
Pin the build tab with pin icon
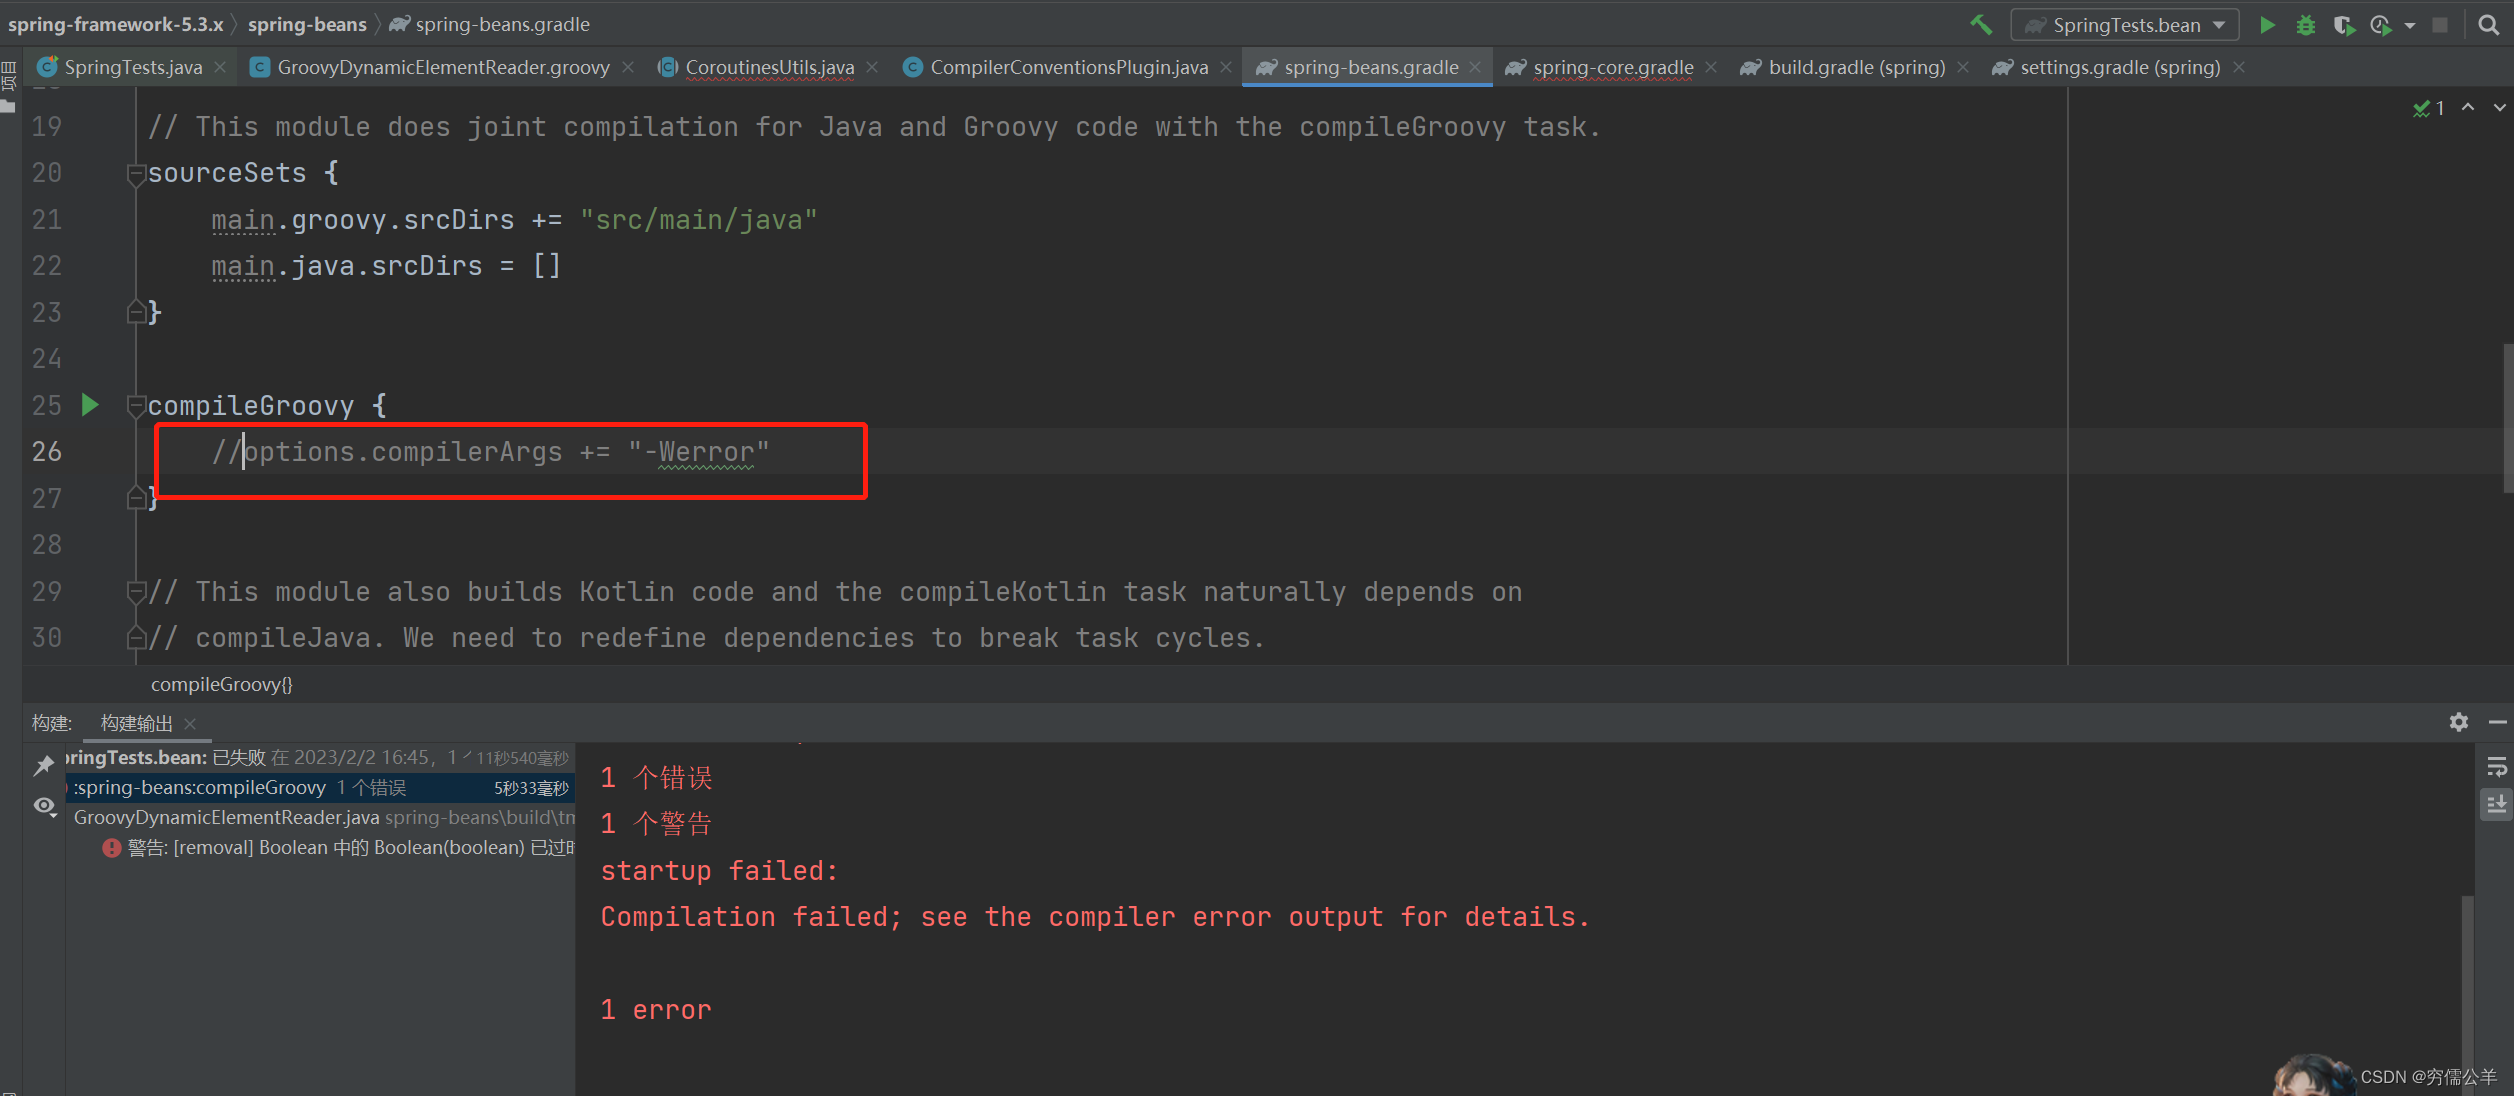(44, 766)
